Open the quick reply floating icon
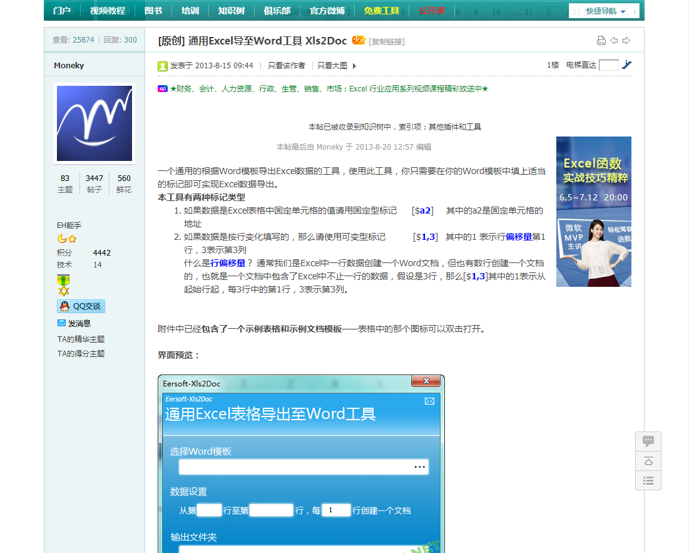 click(x=648, y=441)
